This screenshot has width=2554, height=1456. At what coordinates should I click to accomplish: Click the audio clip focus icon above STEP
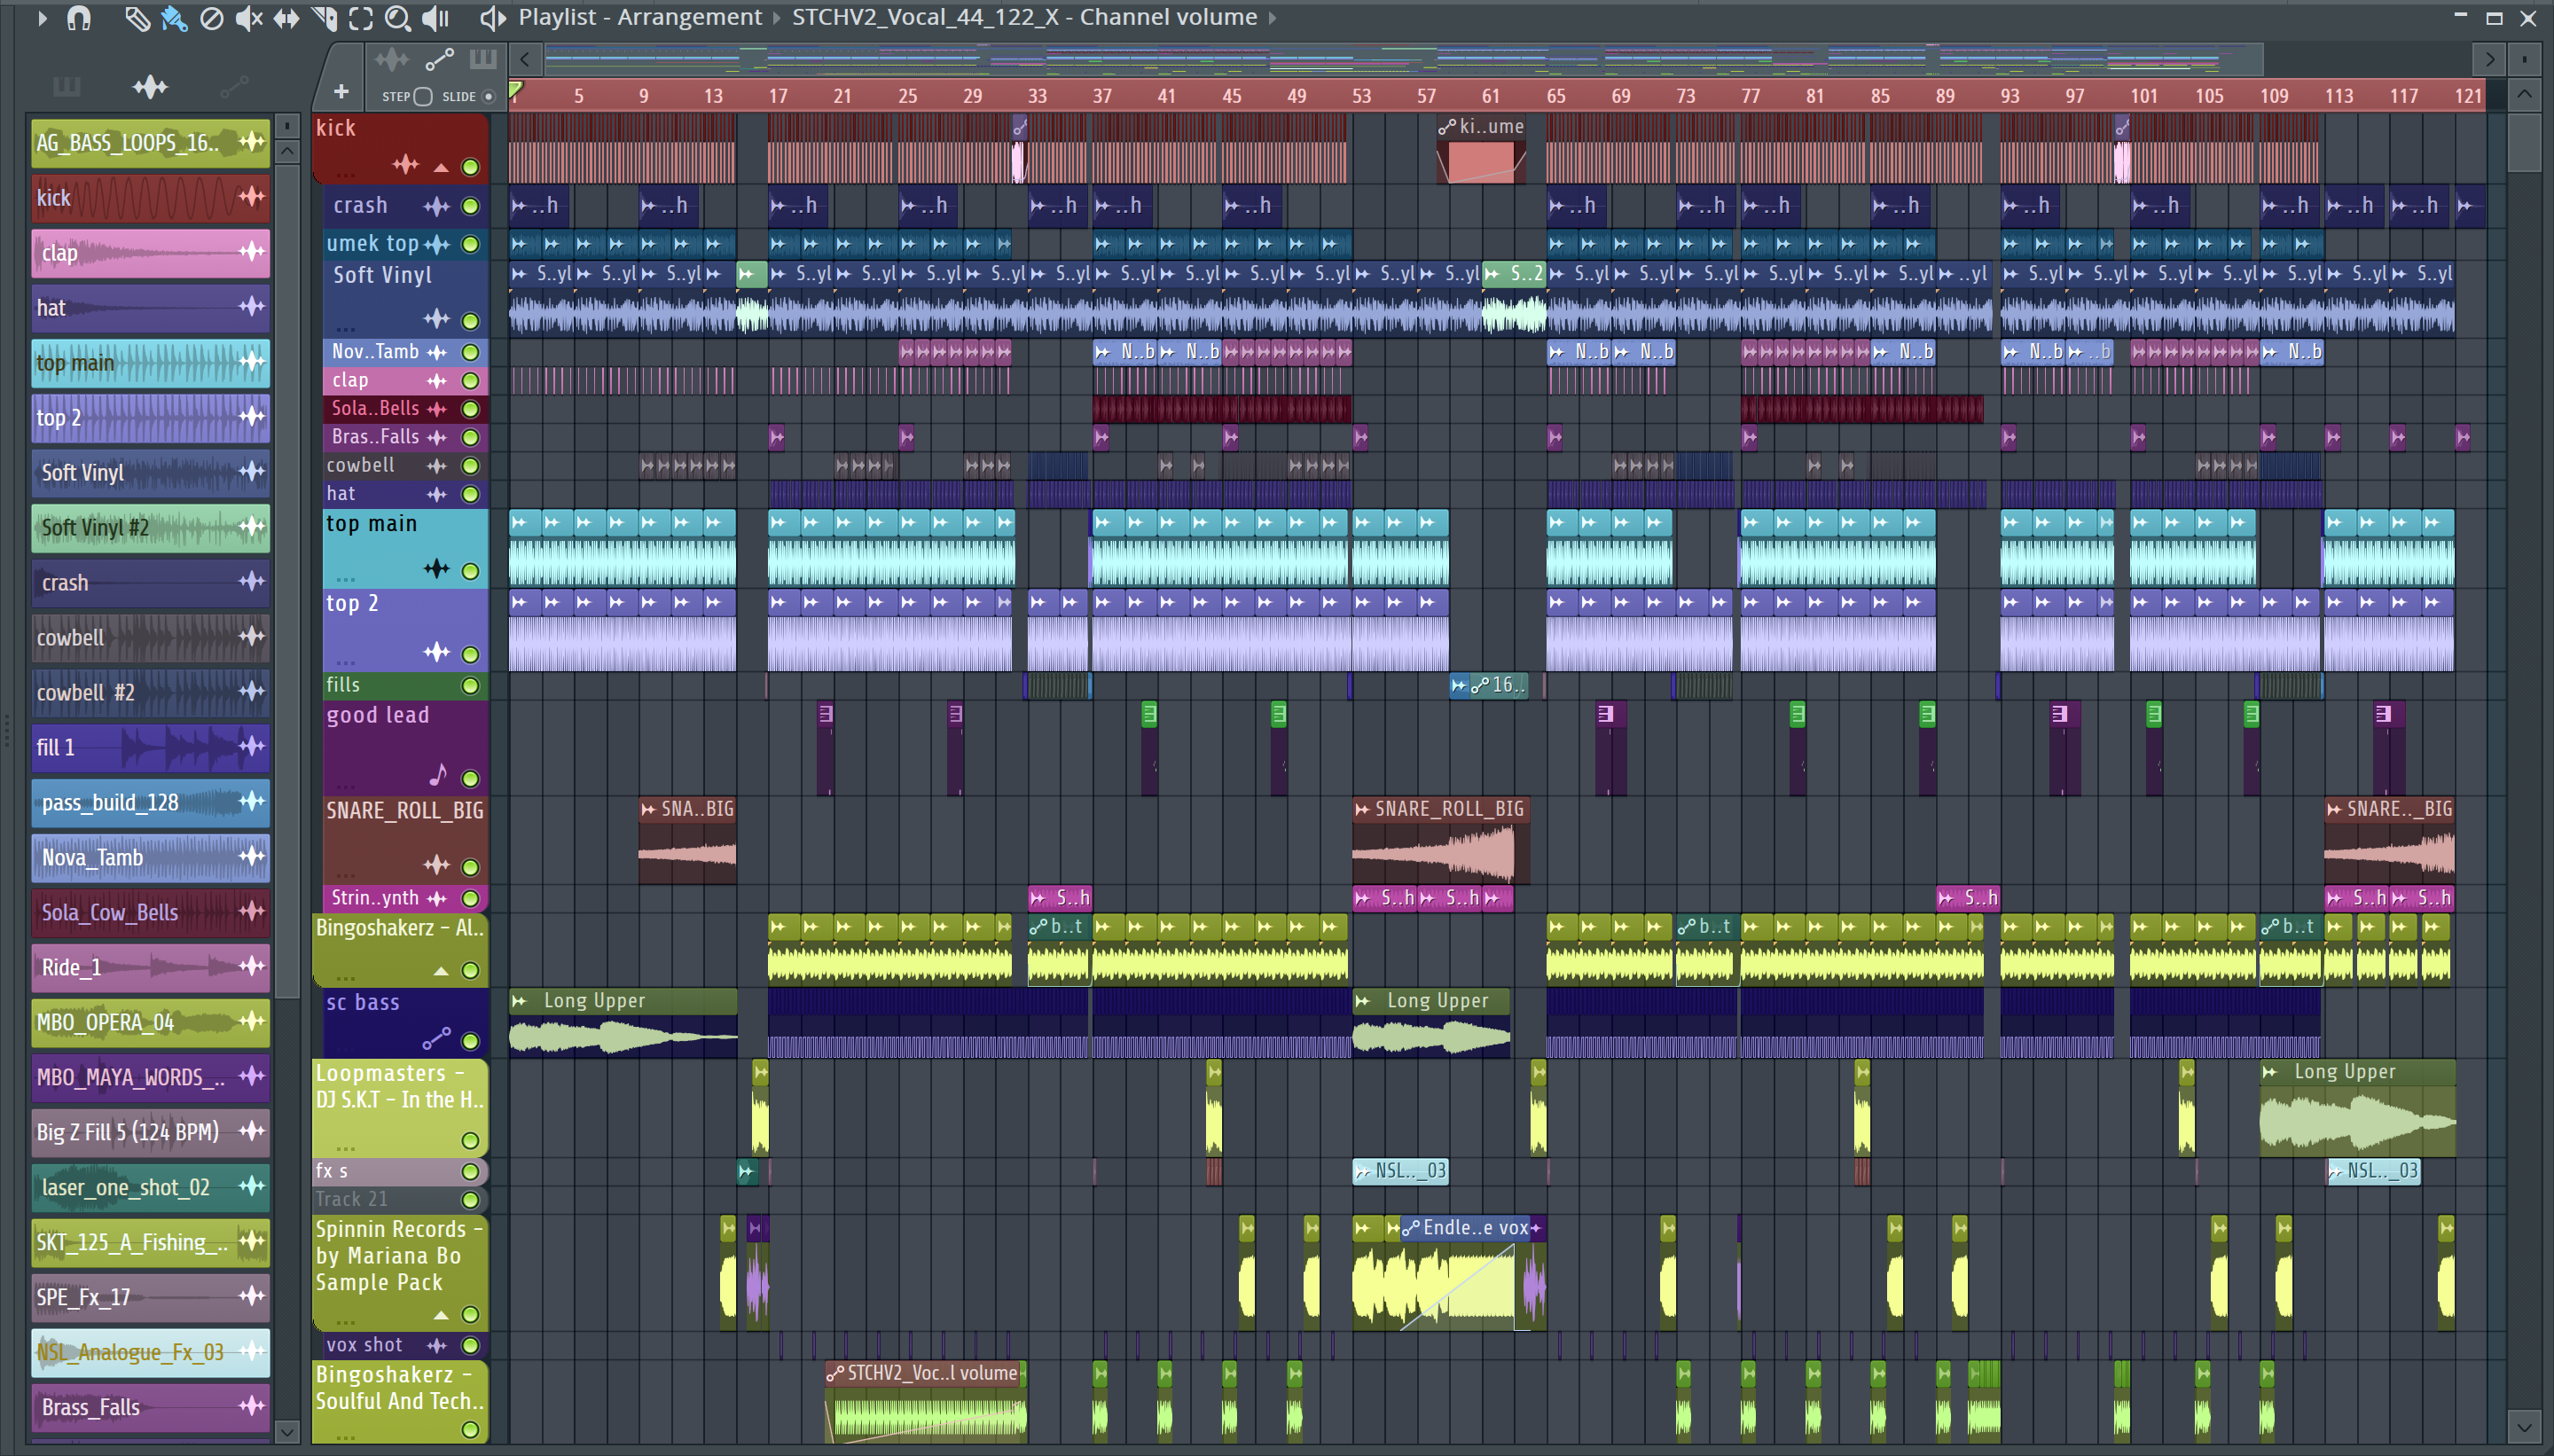click(x=392, y=60)
